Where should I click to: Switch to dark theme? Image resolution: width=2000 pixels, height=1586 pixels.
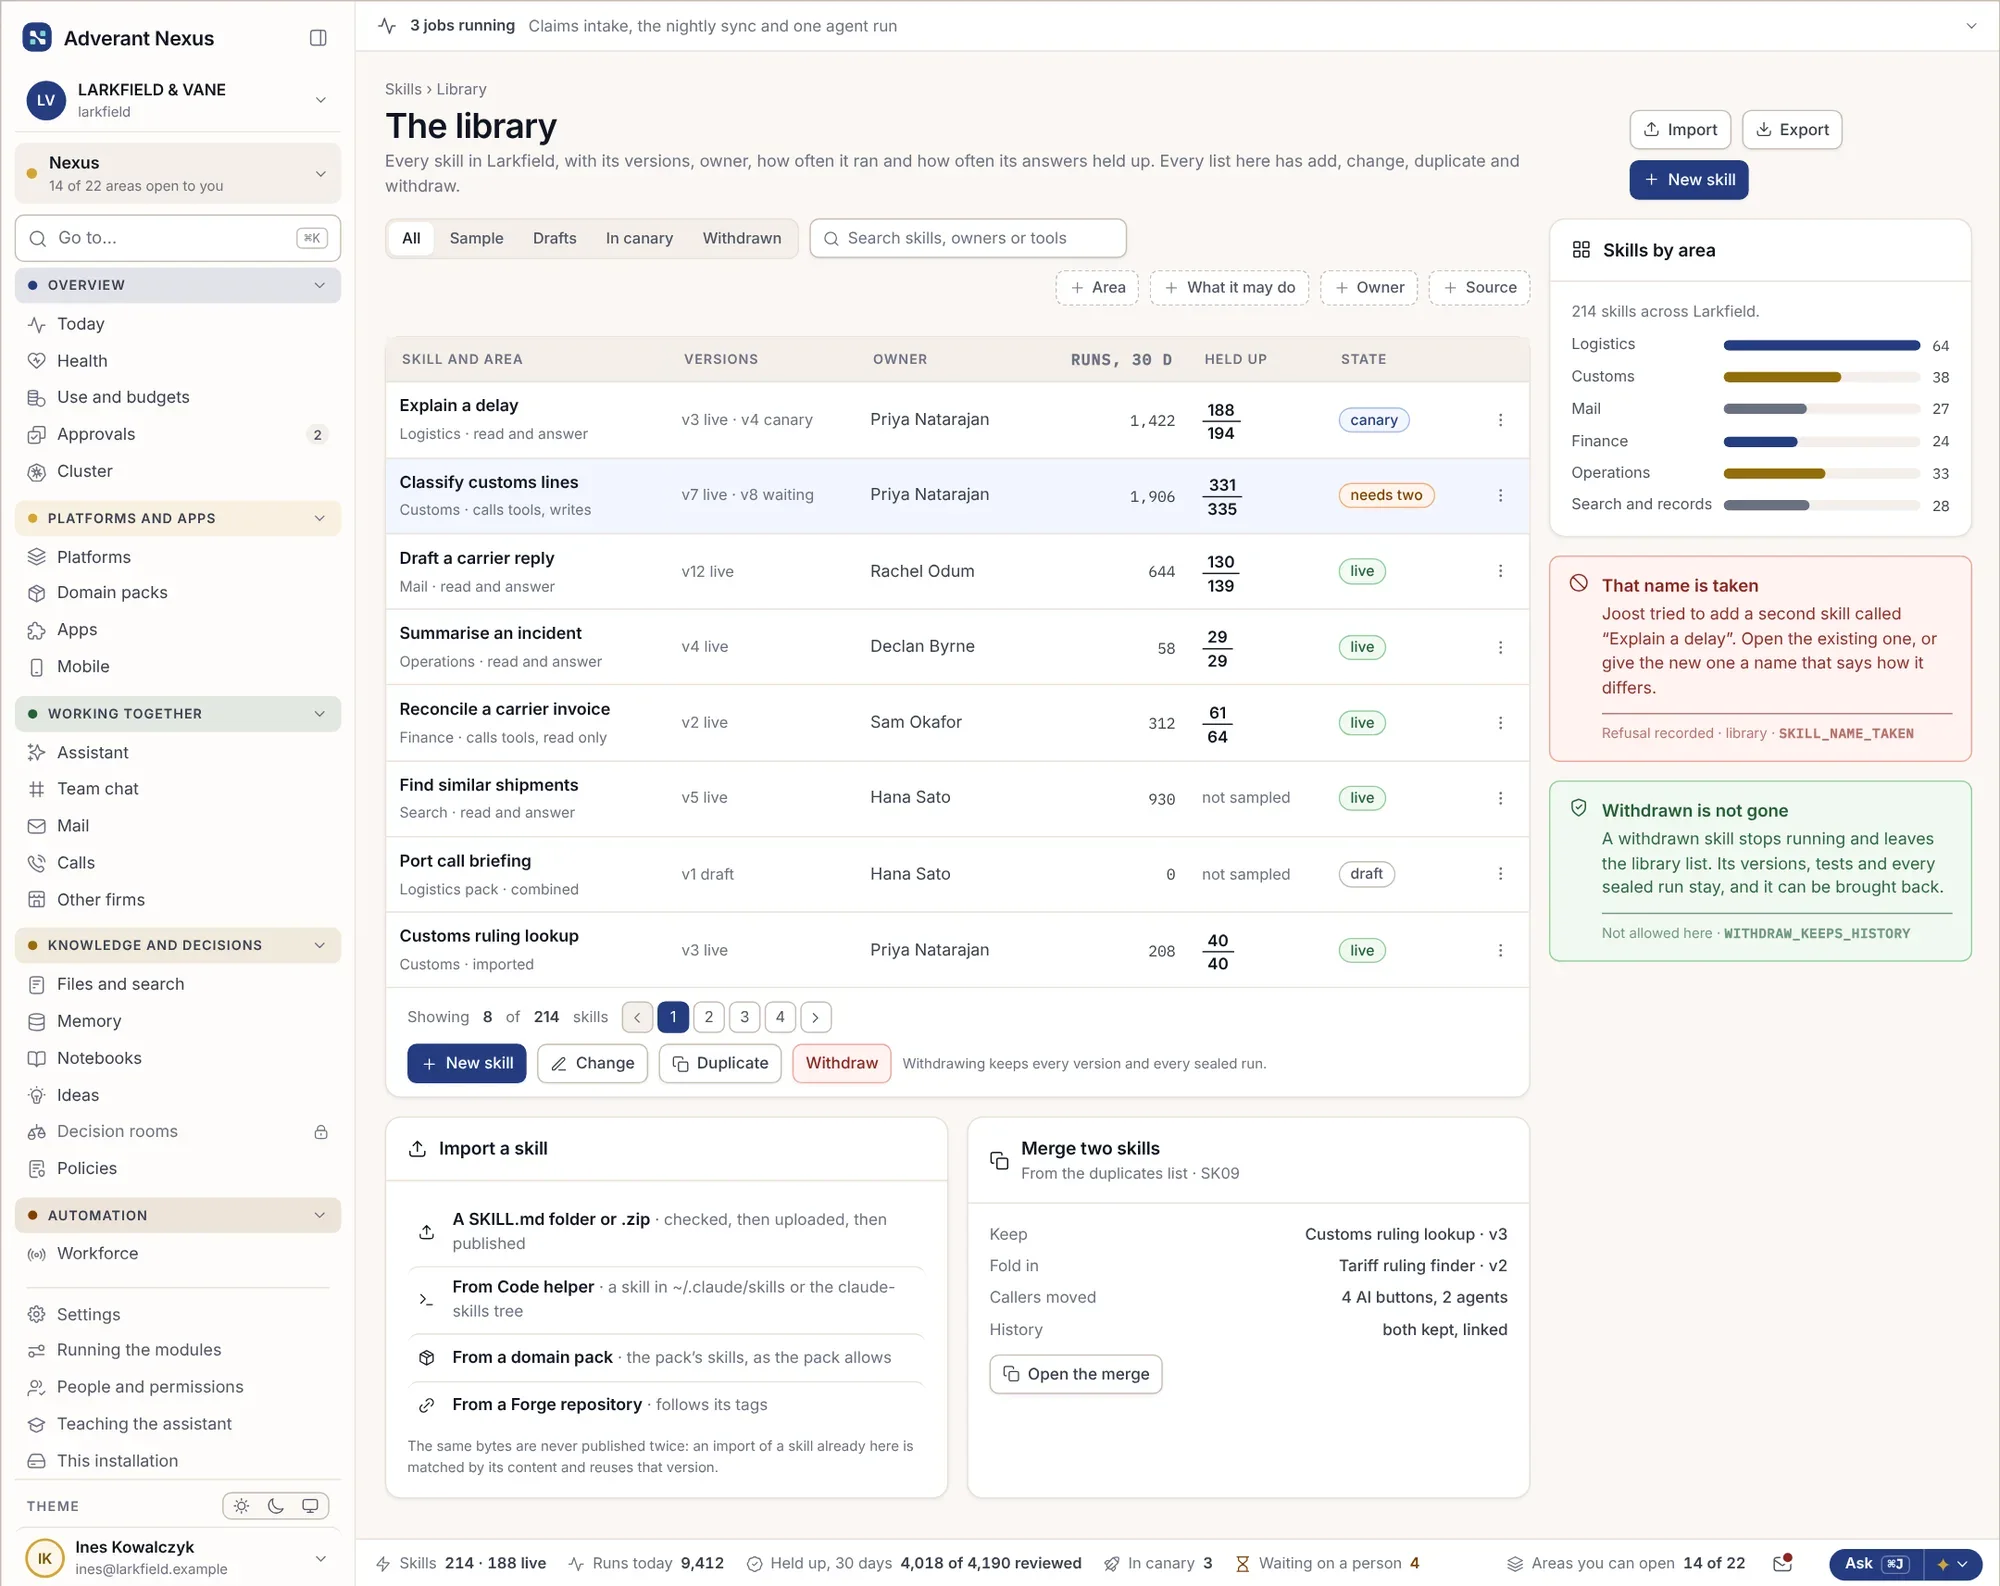pos(276,1506)
